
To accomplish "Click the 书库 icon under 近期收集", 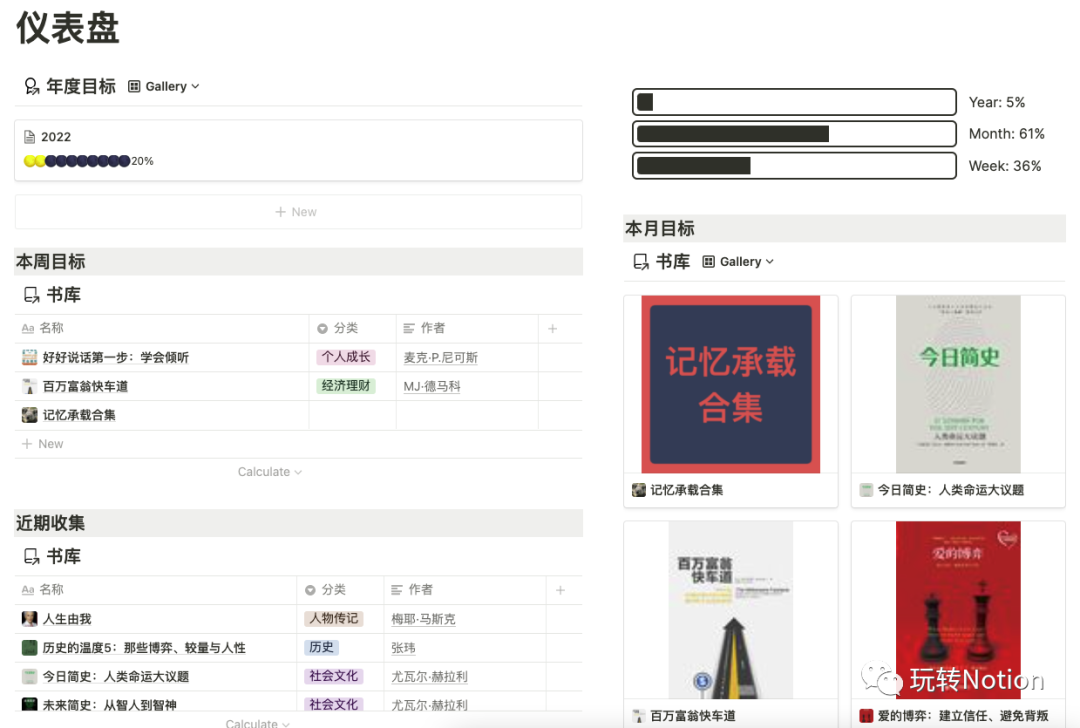I will (x=32, y=557).
